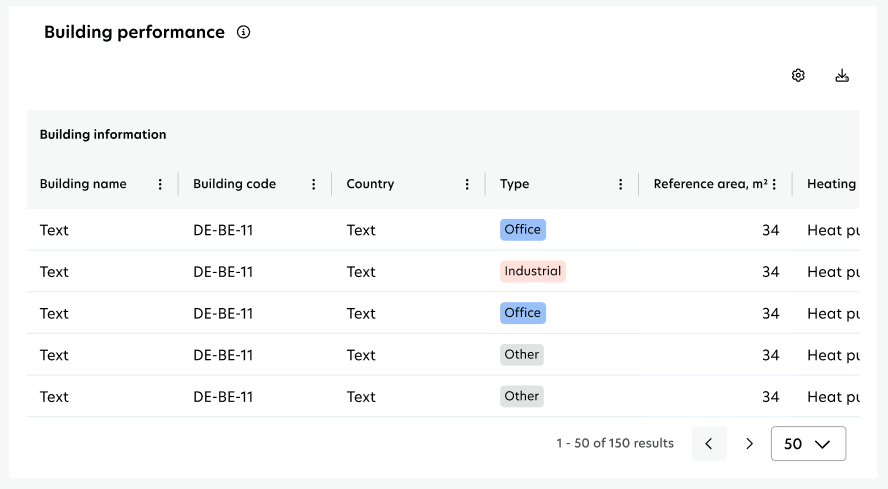
Task: Click the first Other type tag
Action: (x=521, y=355)
